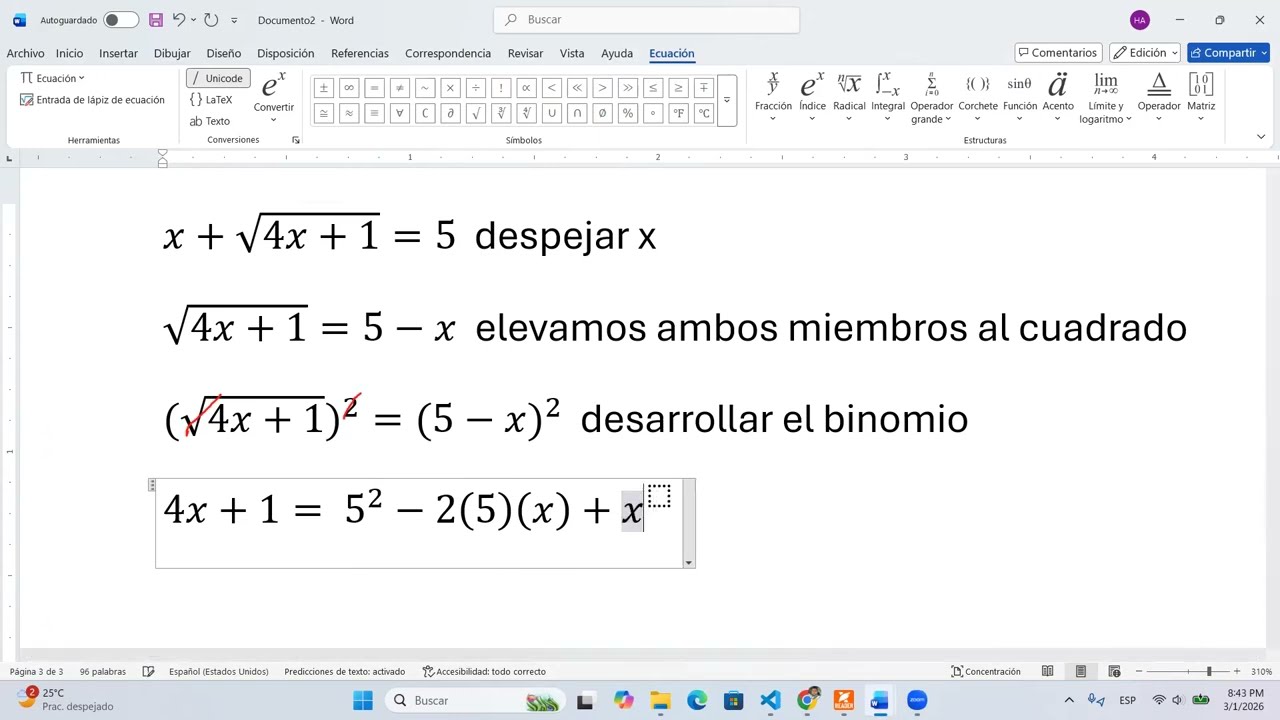
Task: Open Microsoft Edge from taskbar
Action: coord(697,700)
